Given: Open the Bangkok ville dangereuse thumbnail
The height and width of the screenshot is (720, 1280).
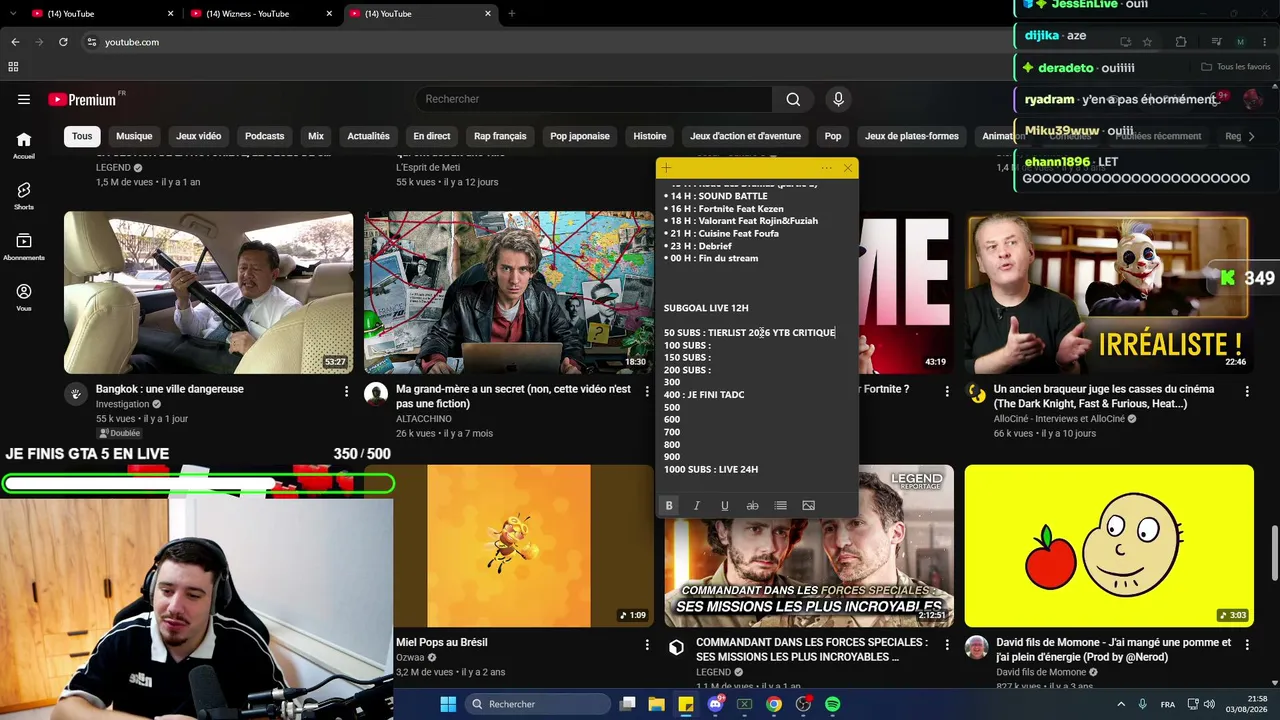Looking at the screenshot, I should (x=209, y=292).
